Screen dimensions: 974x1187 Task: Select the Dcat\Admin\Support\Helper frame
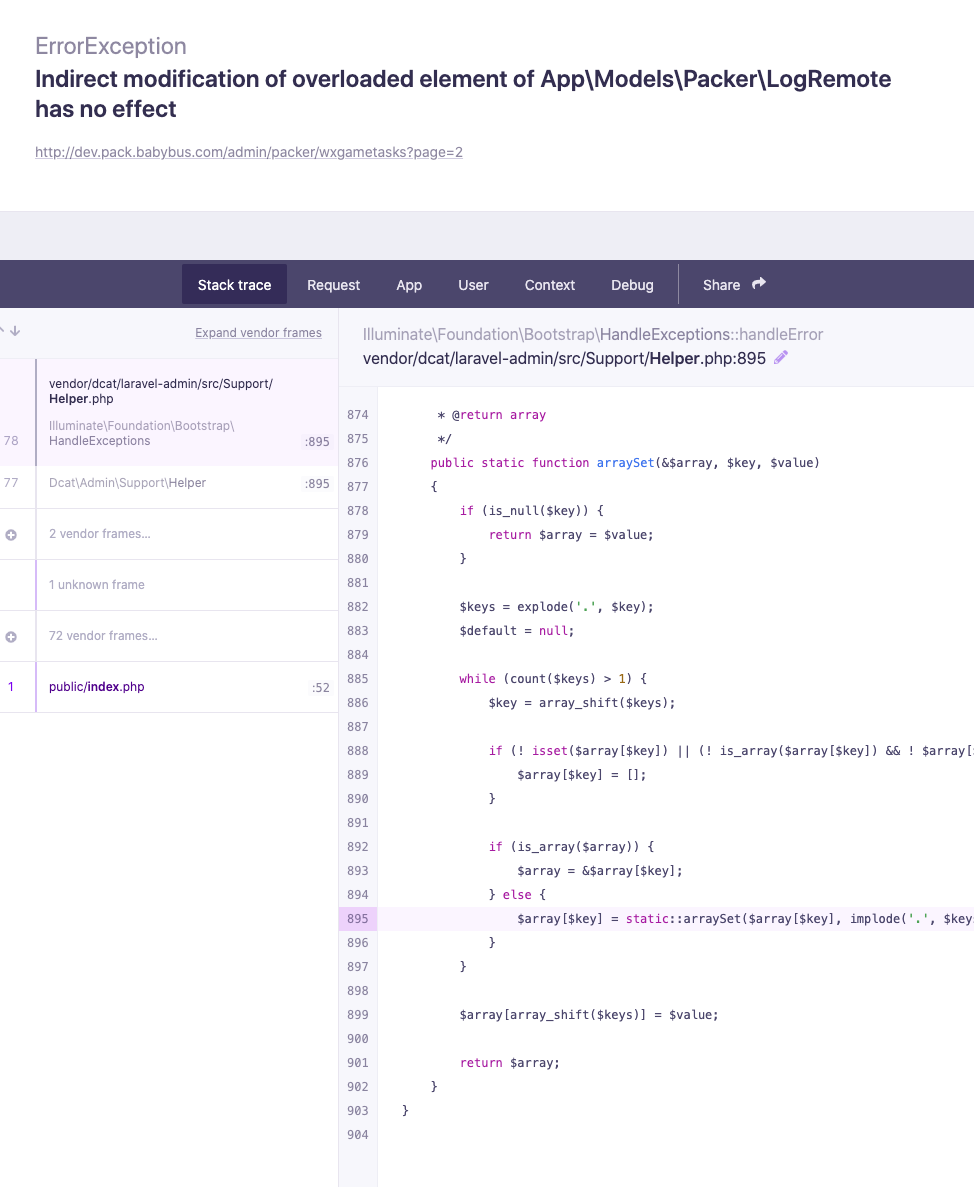pyautogui.click(x=169, y=483)
